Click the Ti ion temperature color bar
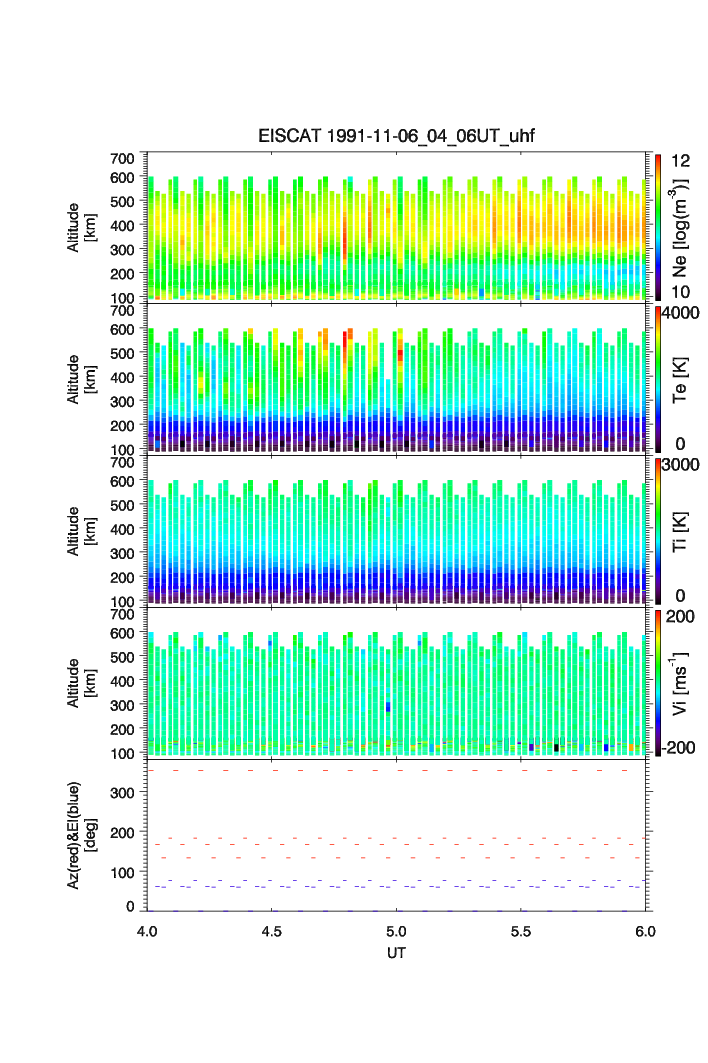 click(658, 530)
